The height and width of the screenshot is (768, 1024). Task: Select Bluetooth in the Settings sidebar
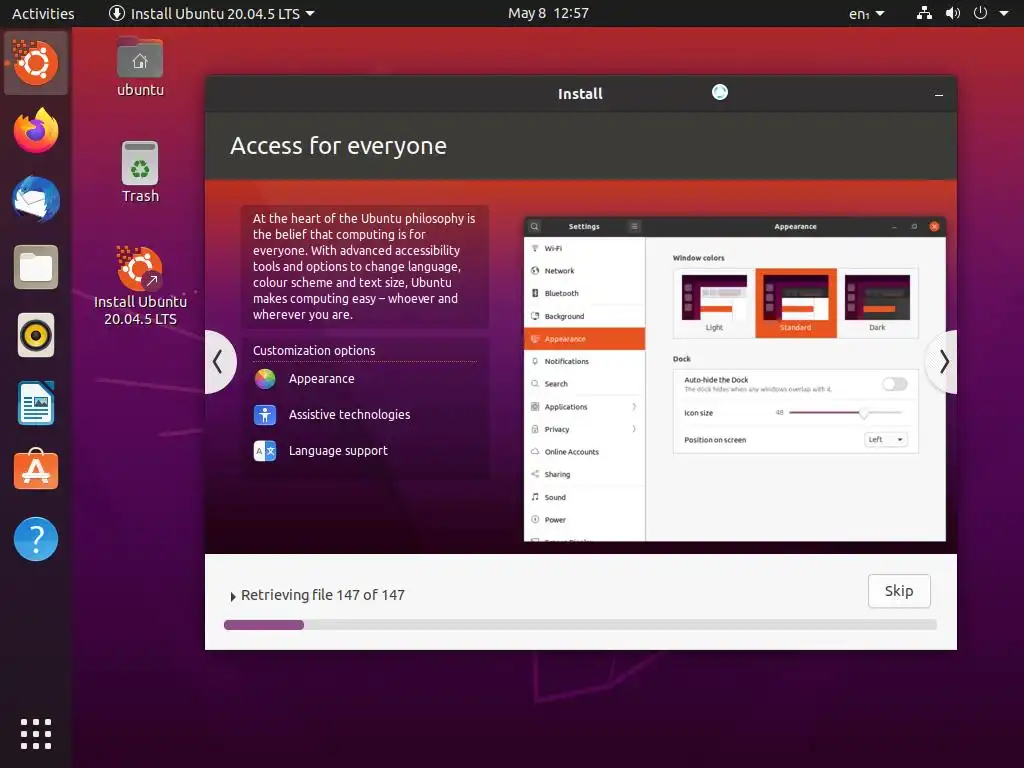click(584, 293)
